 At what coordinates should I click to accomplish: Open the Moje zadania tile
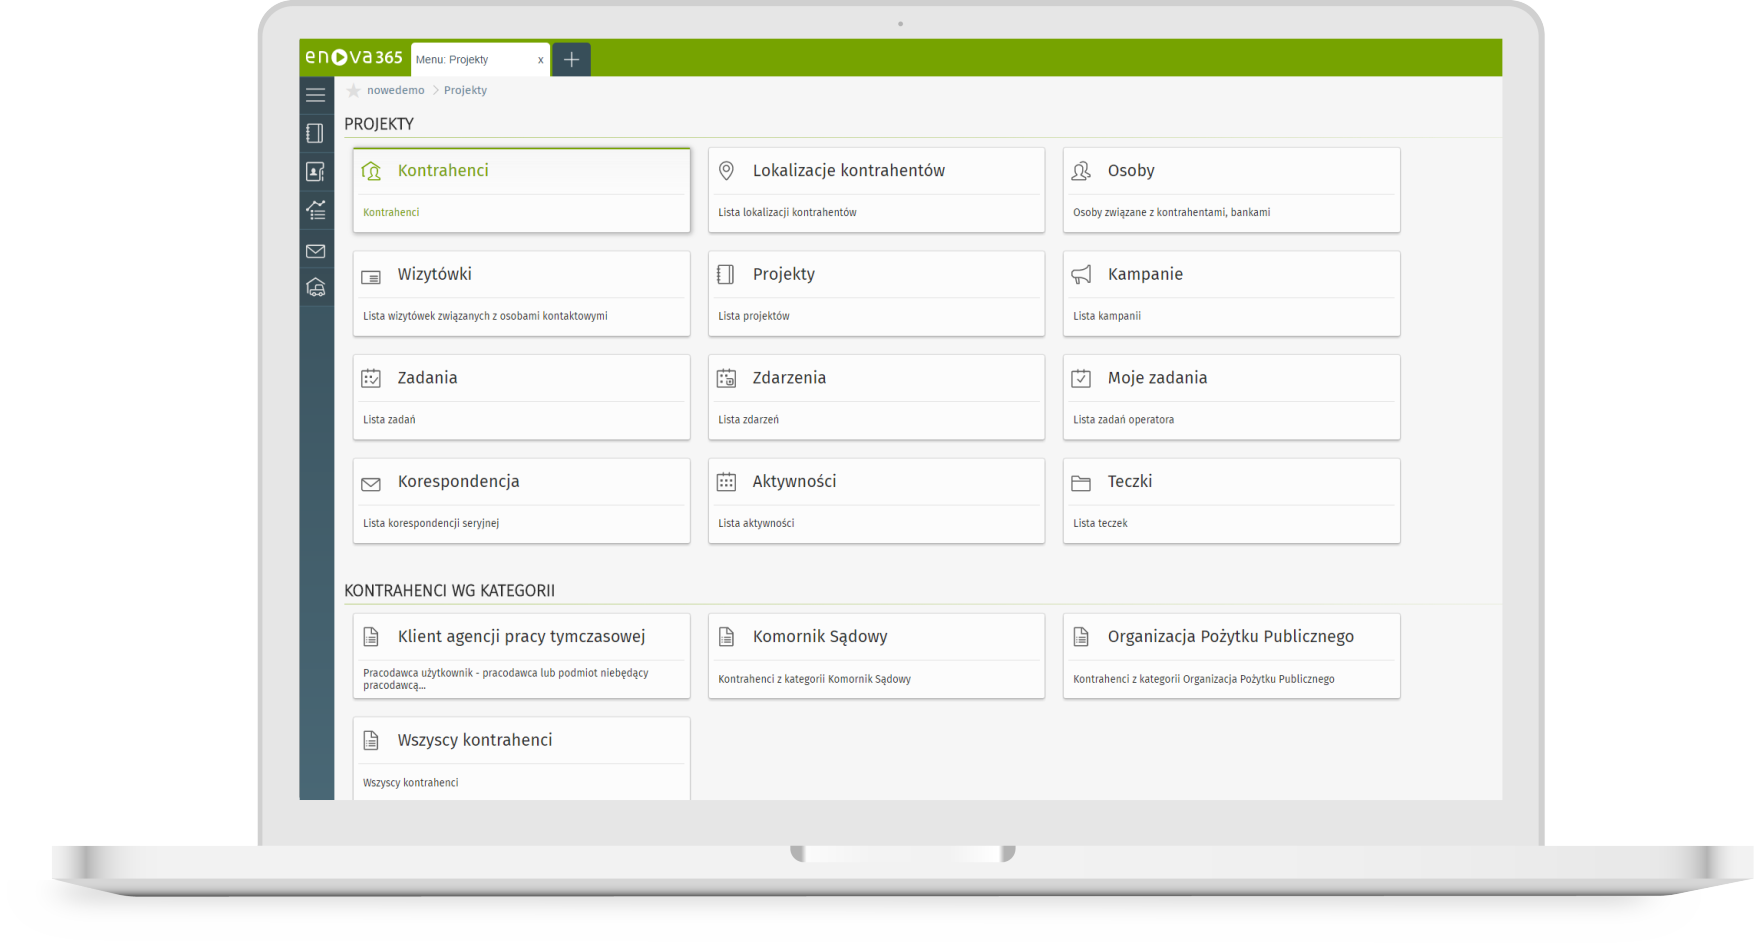1231,397
